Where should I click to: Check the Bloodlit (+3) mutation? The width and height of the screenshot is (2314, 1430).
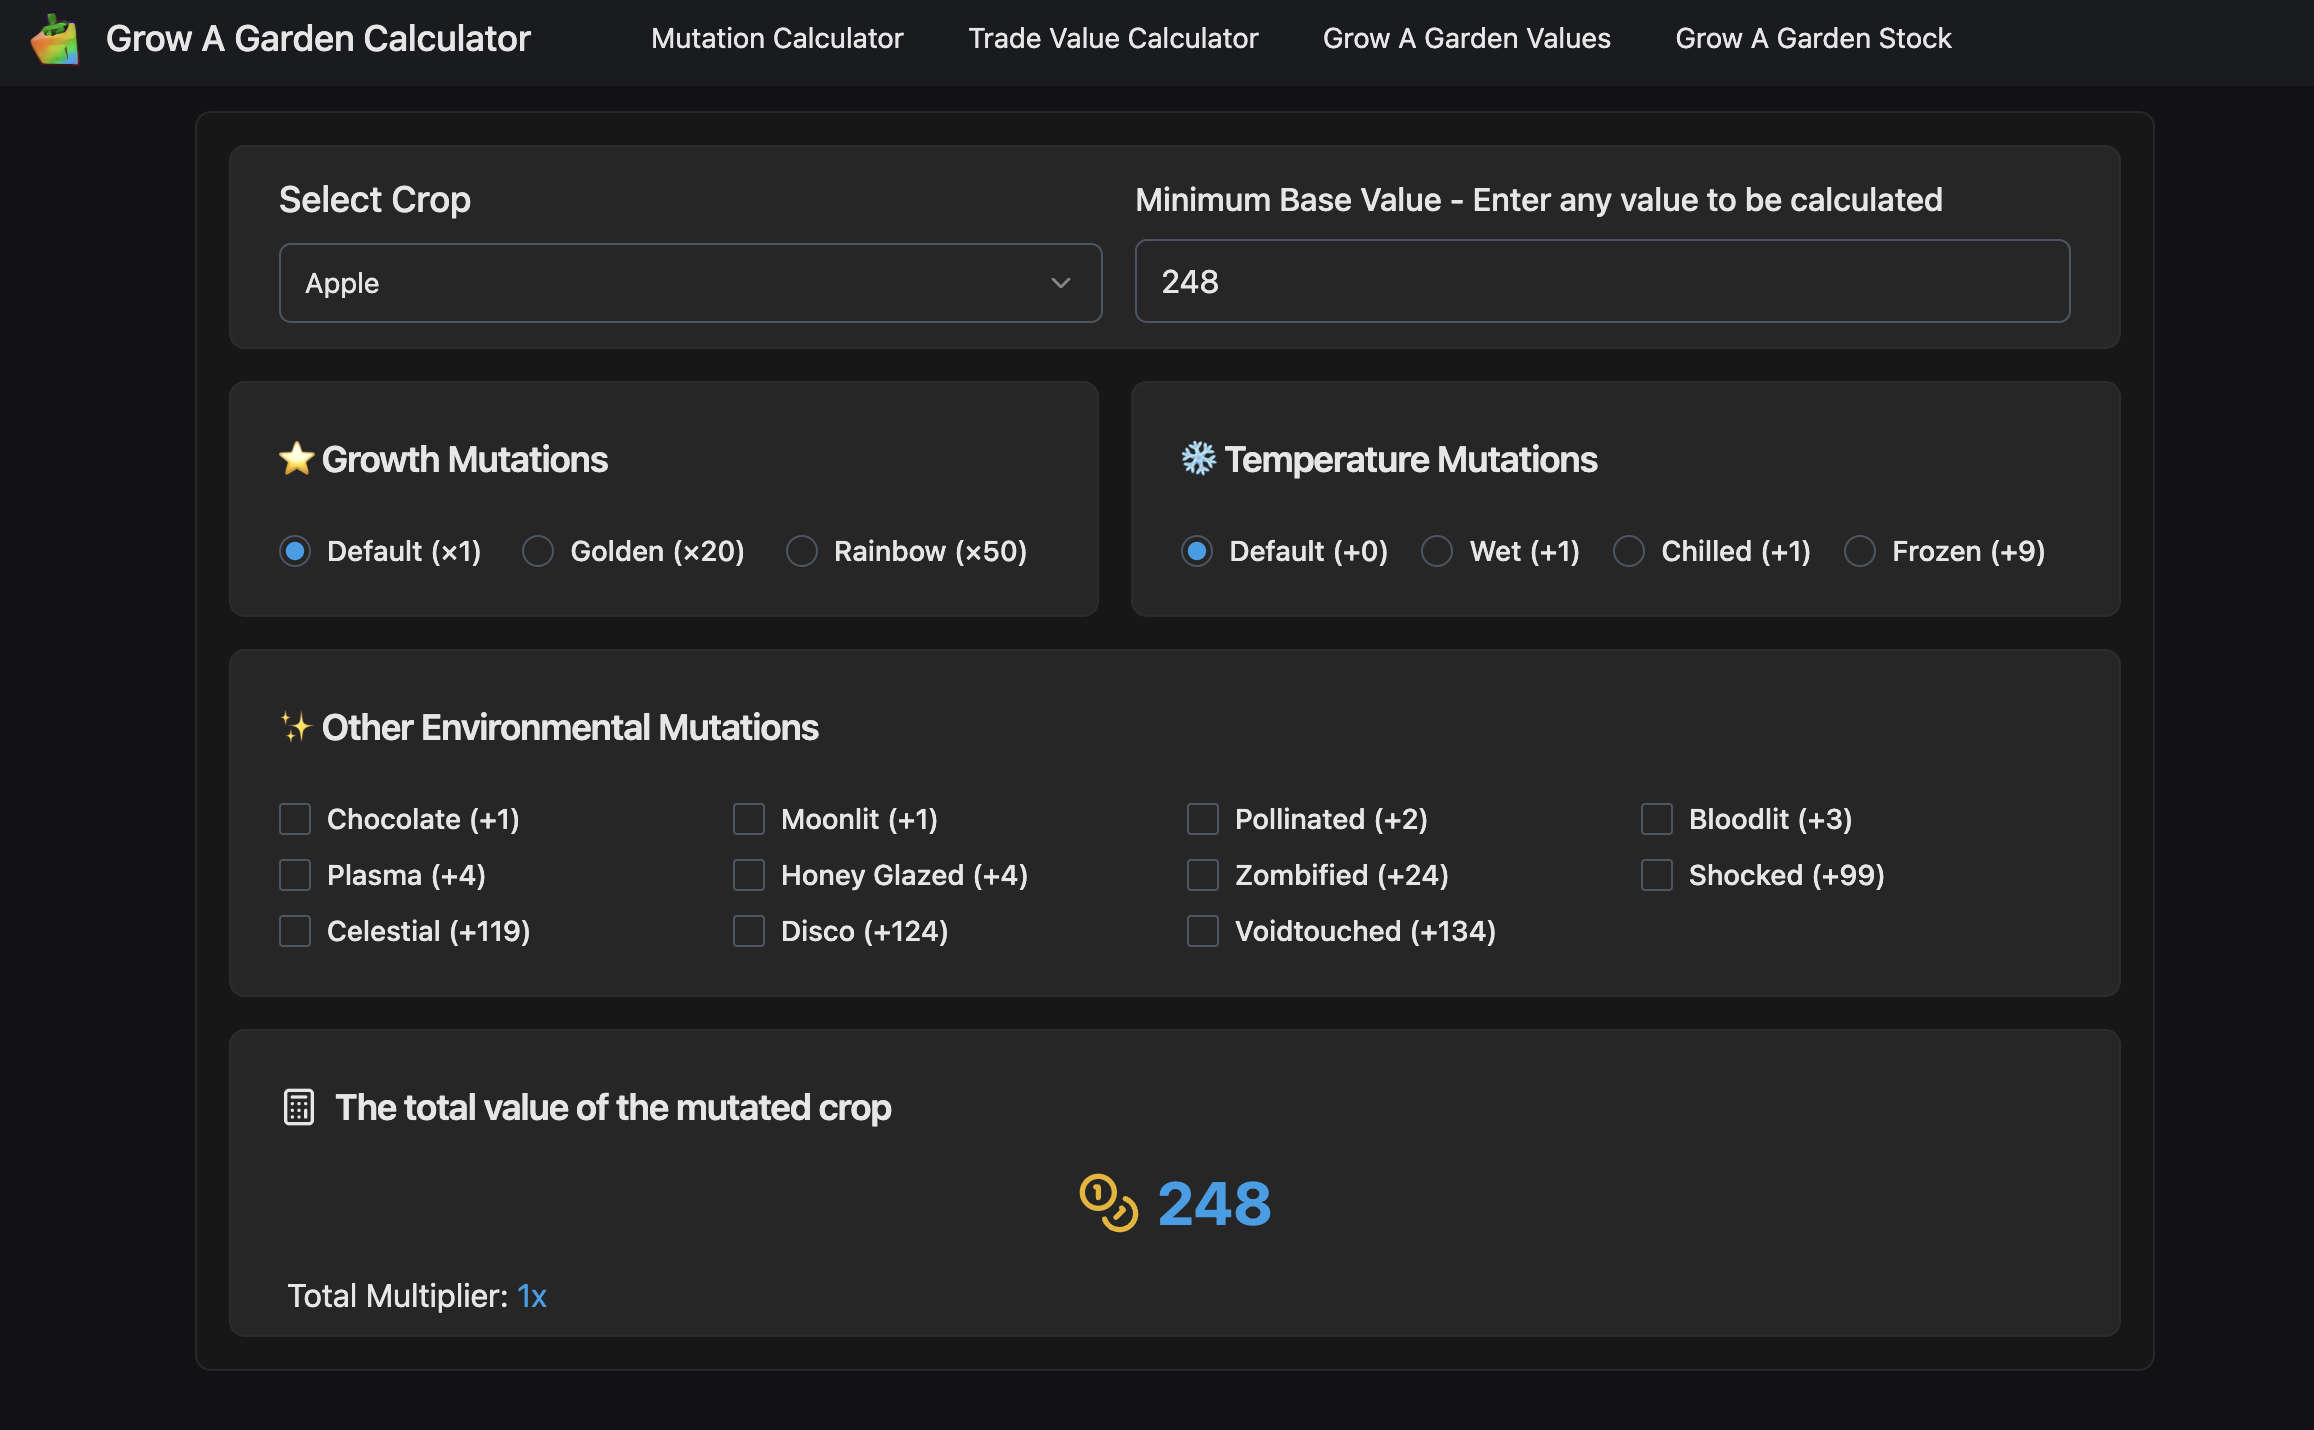point(1657,819)
